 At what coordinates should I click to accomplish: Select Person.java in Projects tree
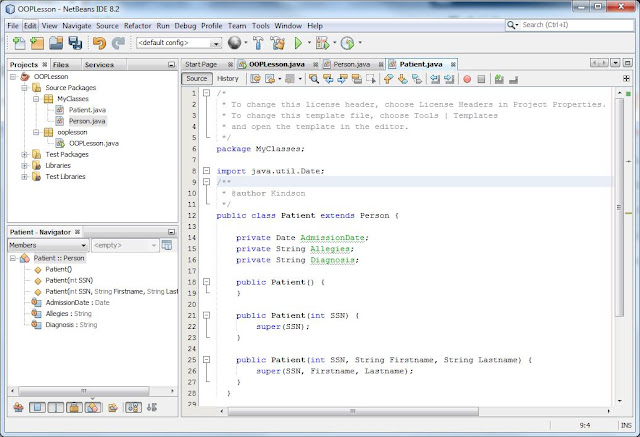(x=87, y=121)
